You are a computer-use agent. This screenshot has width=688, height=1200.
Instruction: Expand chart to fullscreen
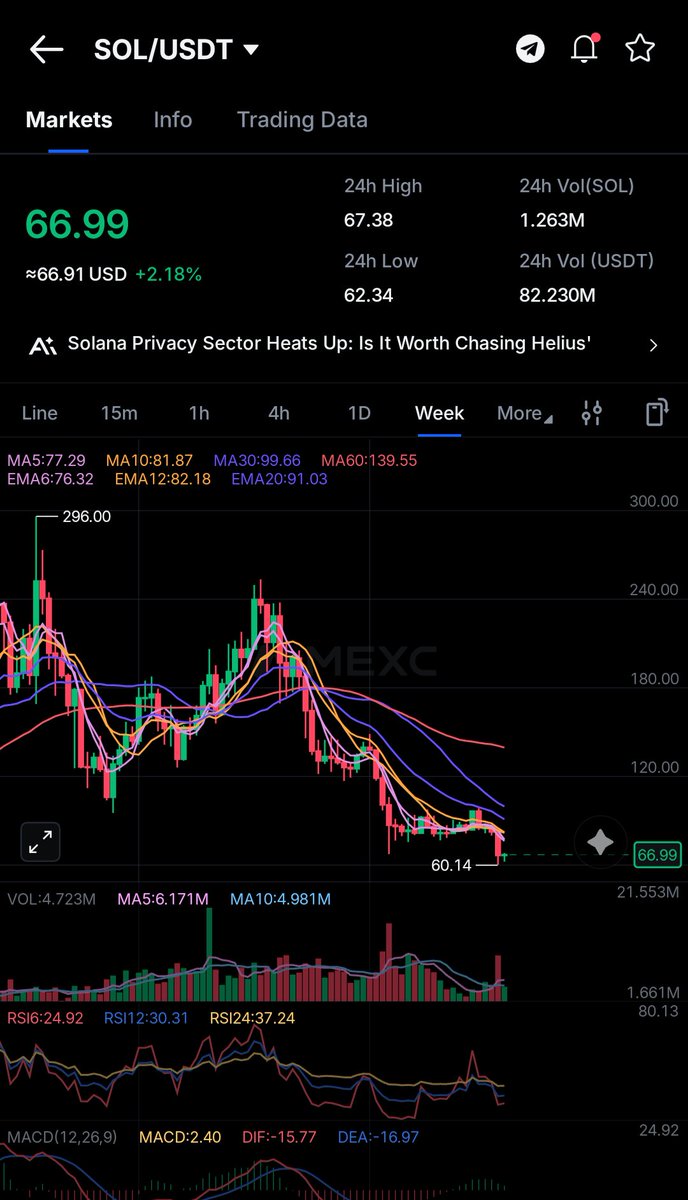41,842
